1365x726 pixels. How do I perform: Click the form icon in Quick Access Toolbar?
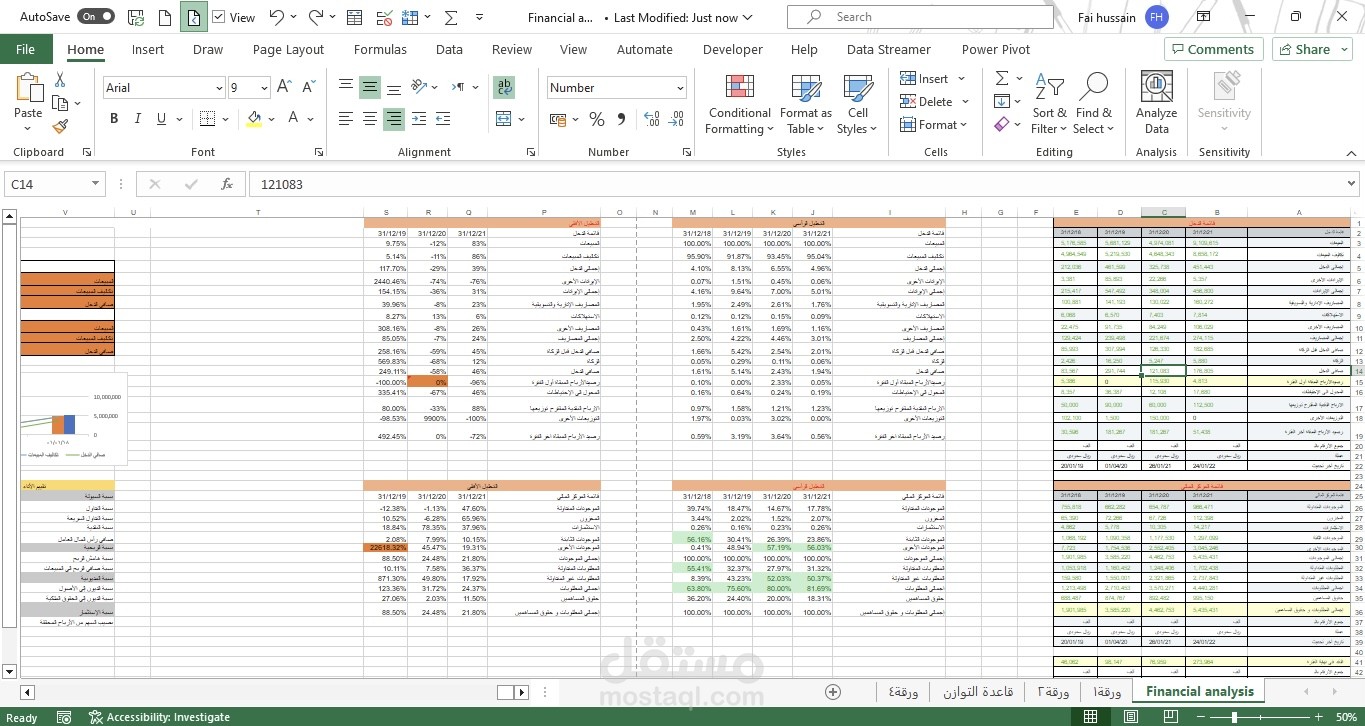pyautogui.click(x=353, y=17)
